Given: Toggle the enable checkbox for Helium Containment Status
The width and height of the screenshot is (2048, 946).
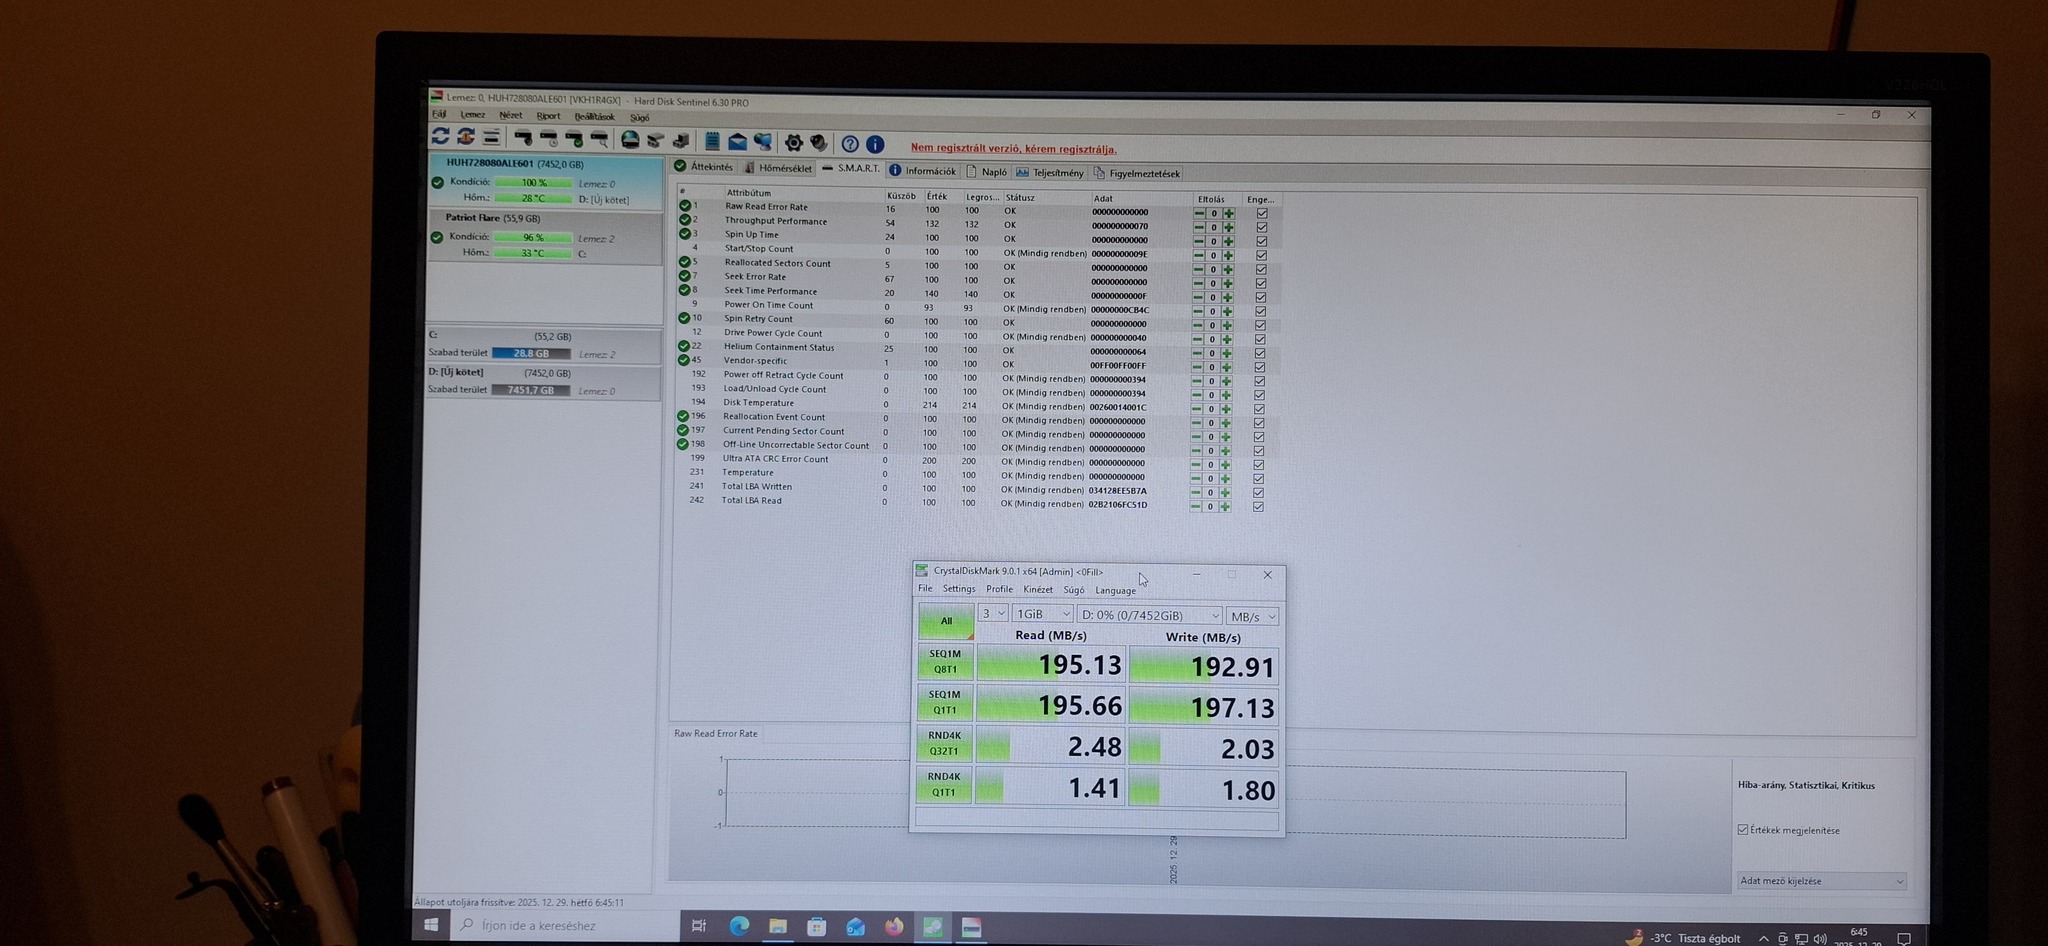Looking at the screenshot, I should [1260, 353].
